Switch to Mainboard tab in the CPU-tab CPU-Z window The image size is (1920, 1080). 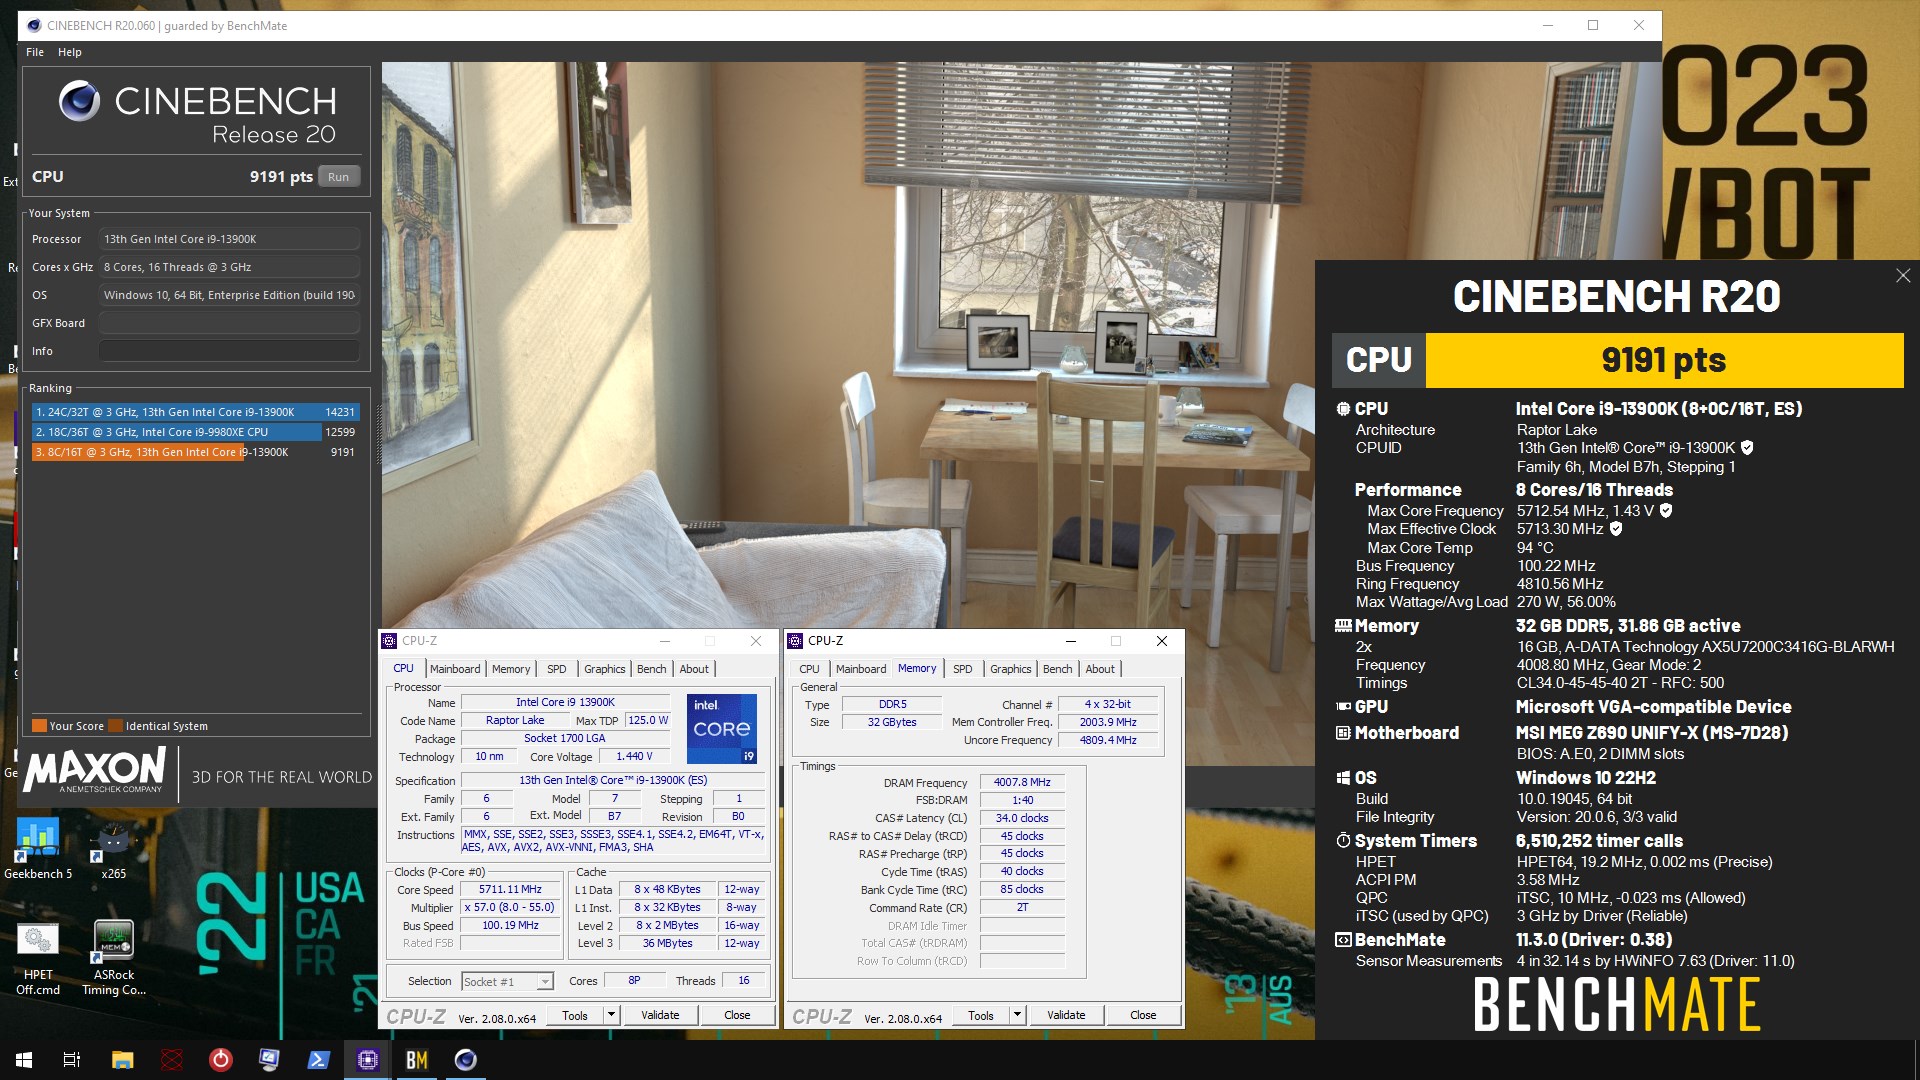tap(455, 669)
